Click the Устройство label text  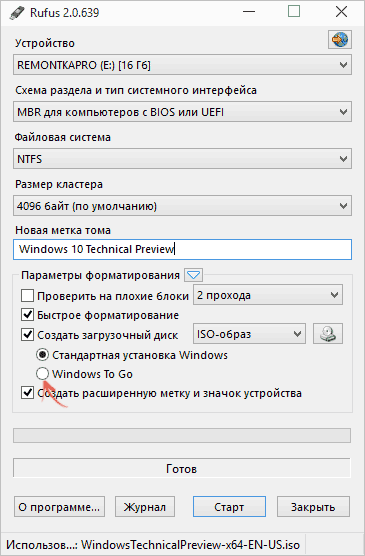tap(45, 43)
